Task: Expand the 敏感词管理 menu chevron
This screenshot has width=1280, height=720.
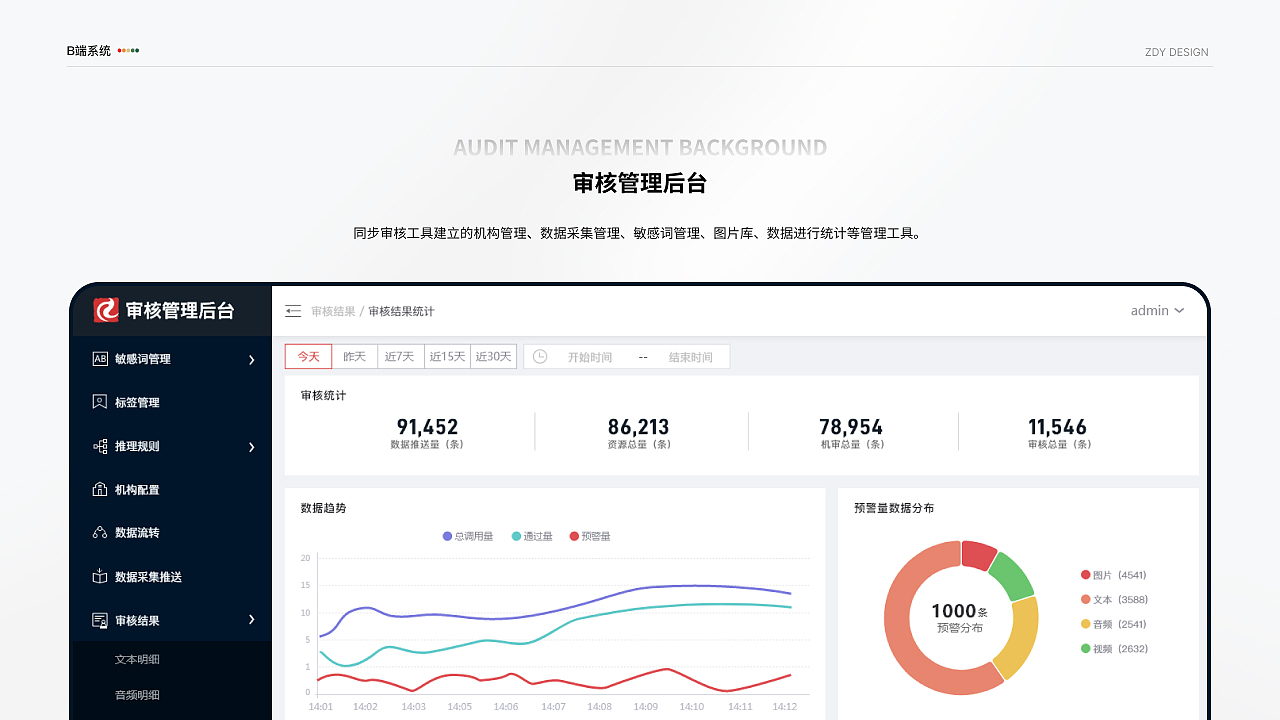Action: [252, 358]
